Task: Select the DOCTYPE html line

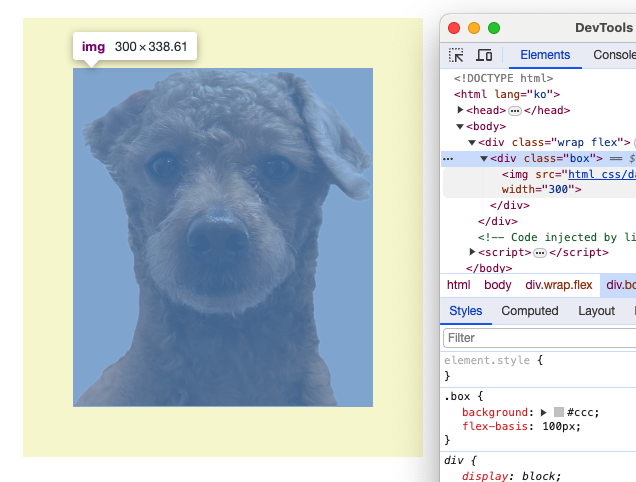Action: (x=503, y=78)
